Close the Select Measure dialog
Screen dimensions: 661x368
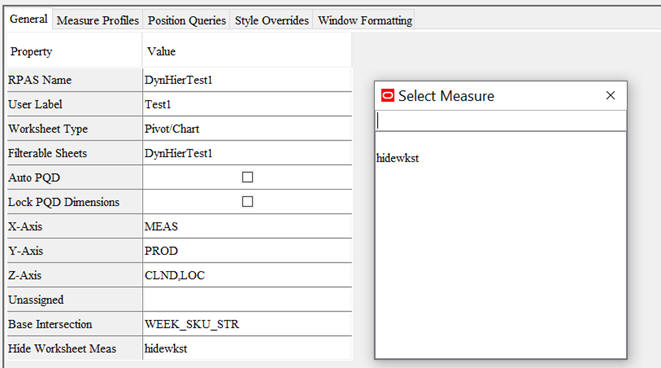click(610, 96)
